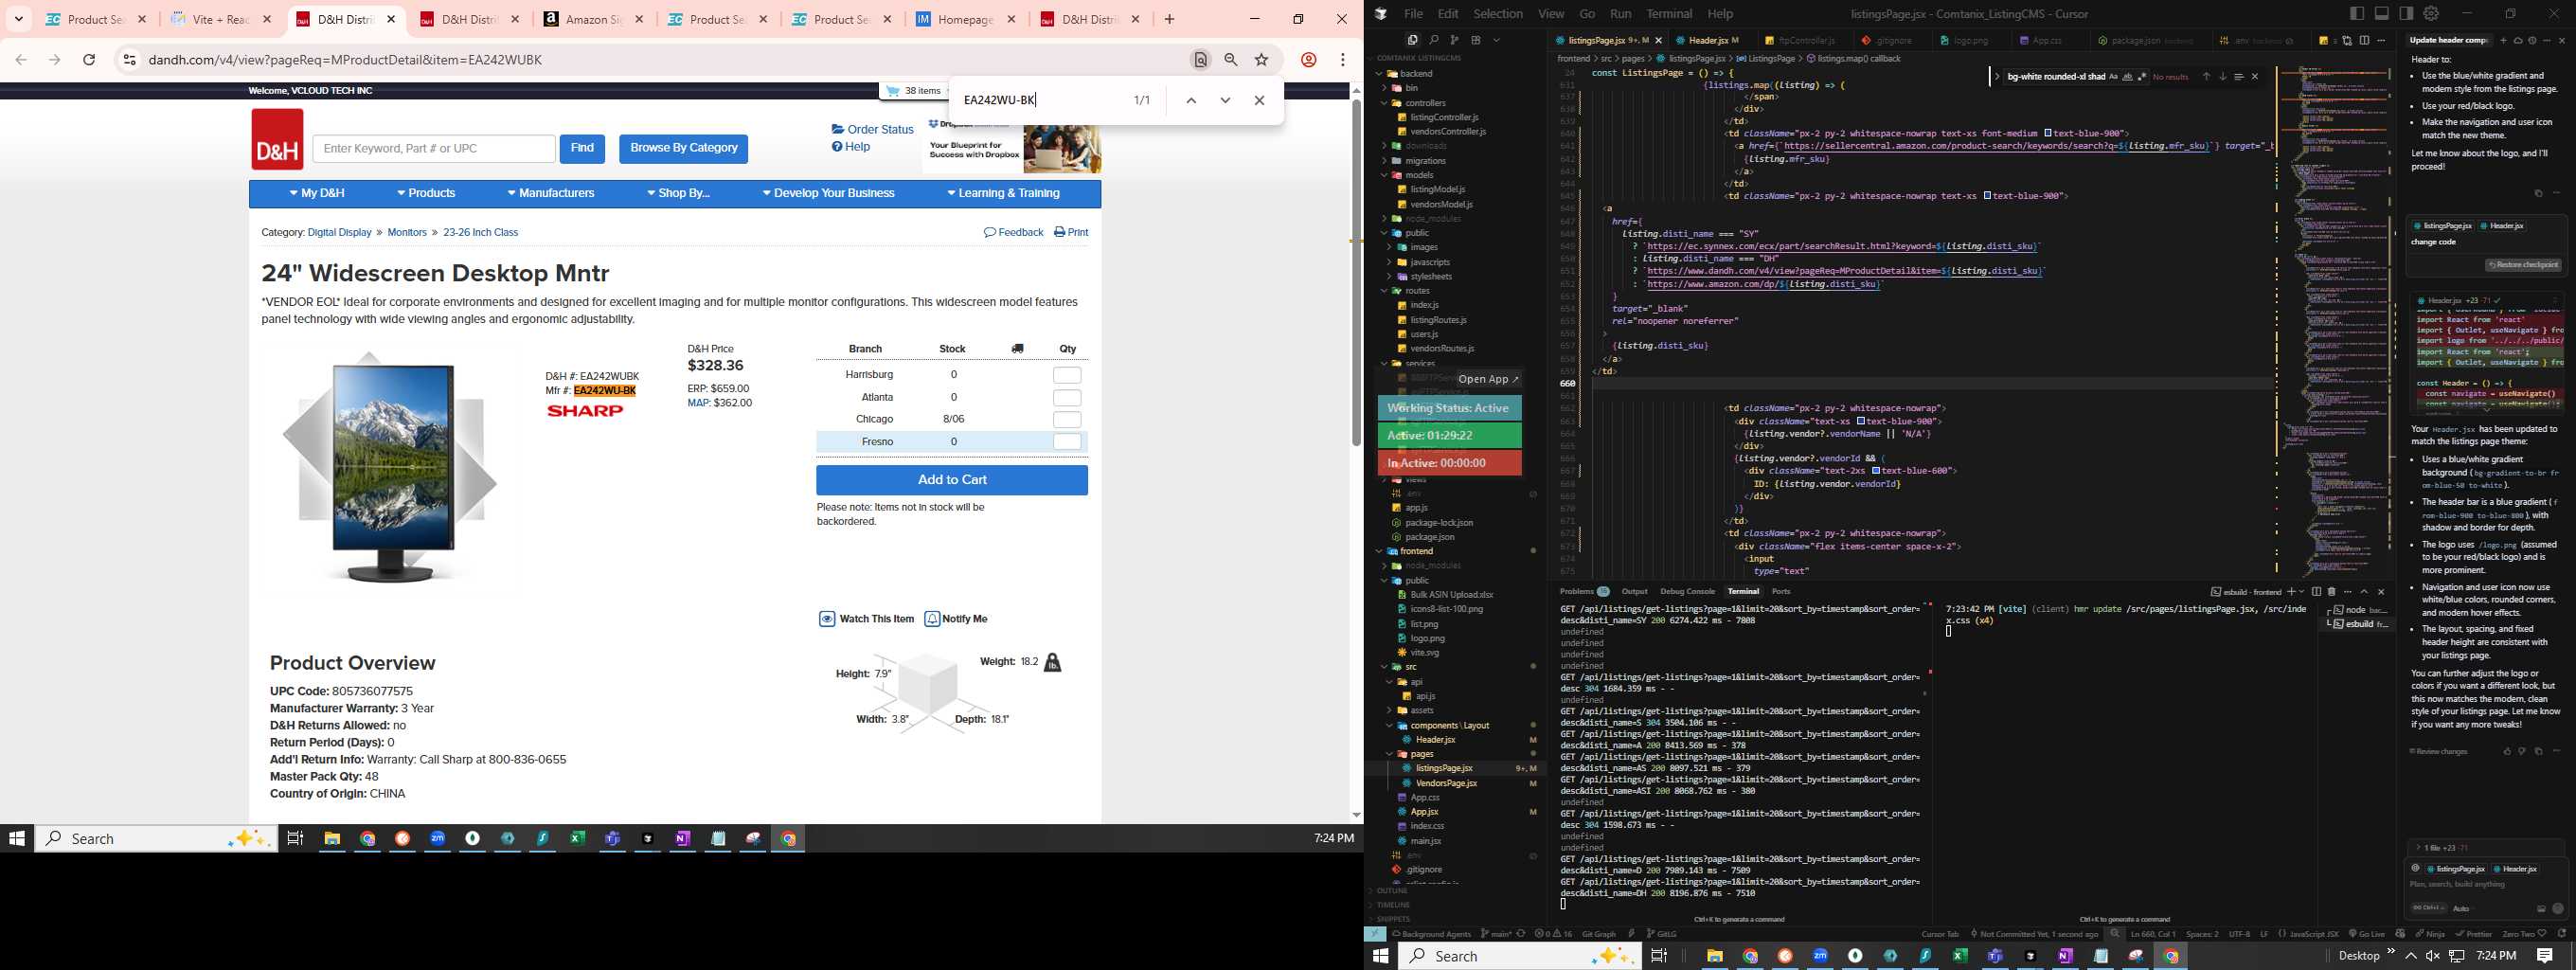
Task: Open Extensions view in Cursor
Action: tap(1475, 40)
